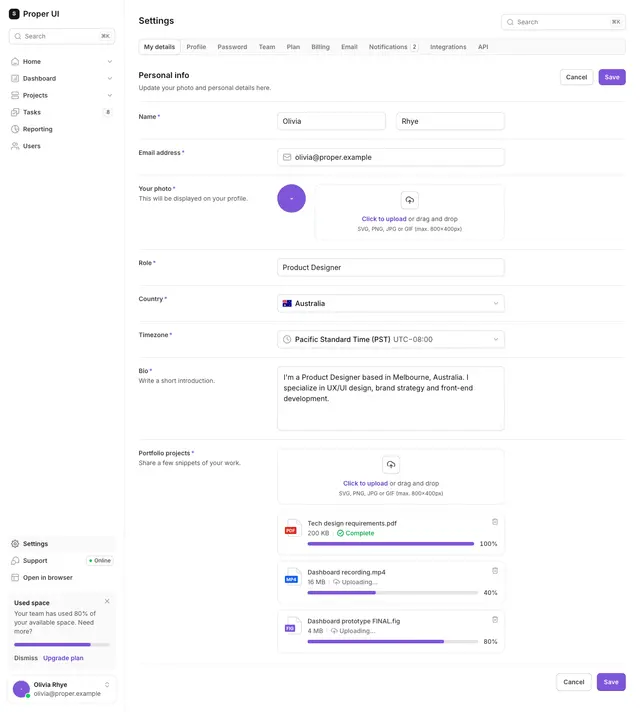Click Dashboard prototype FINAL.fig progress bar

click(392, 642)
